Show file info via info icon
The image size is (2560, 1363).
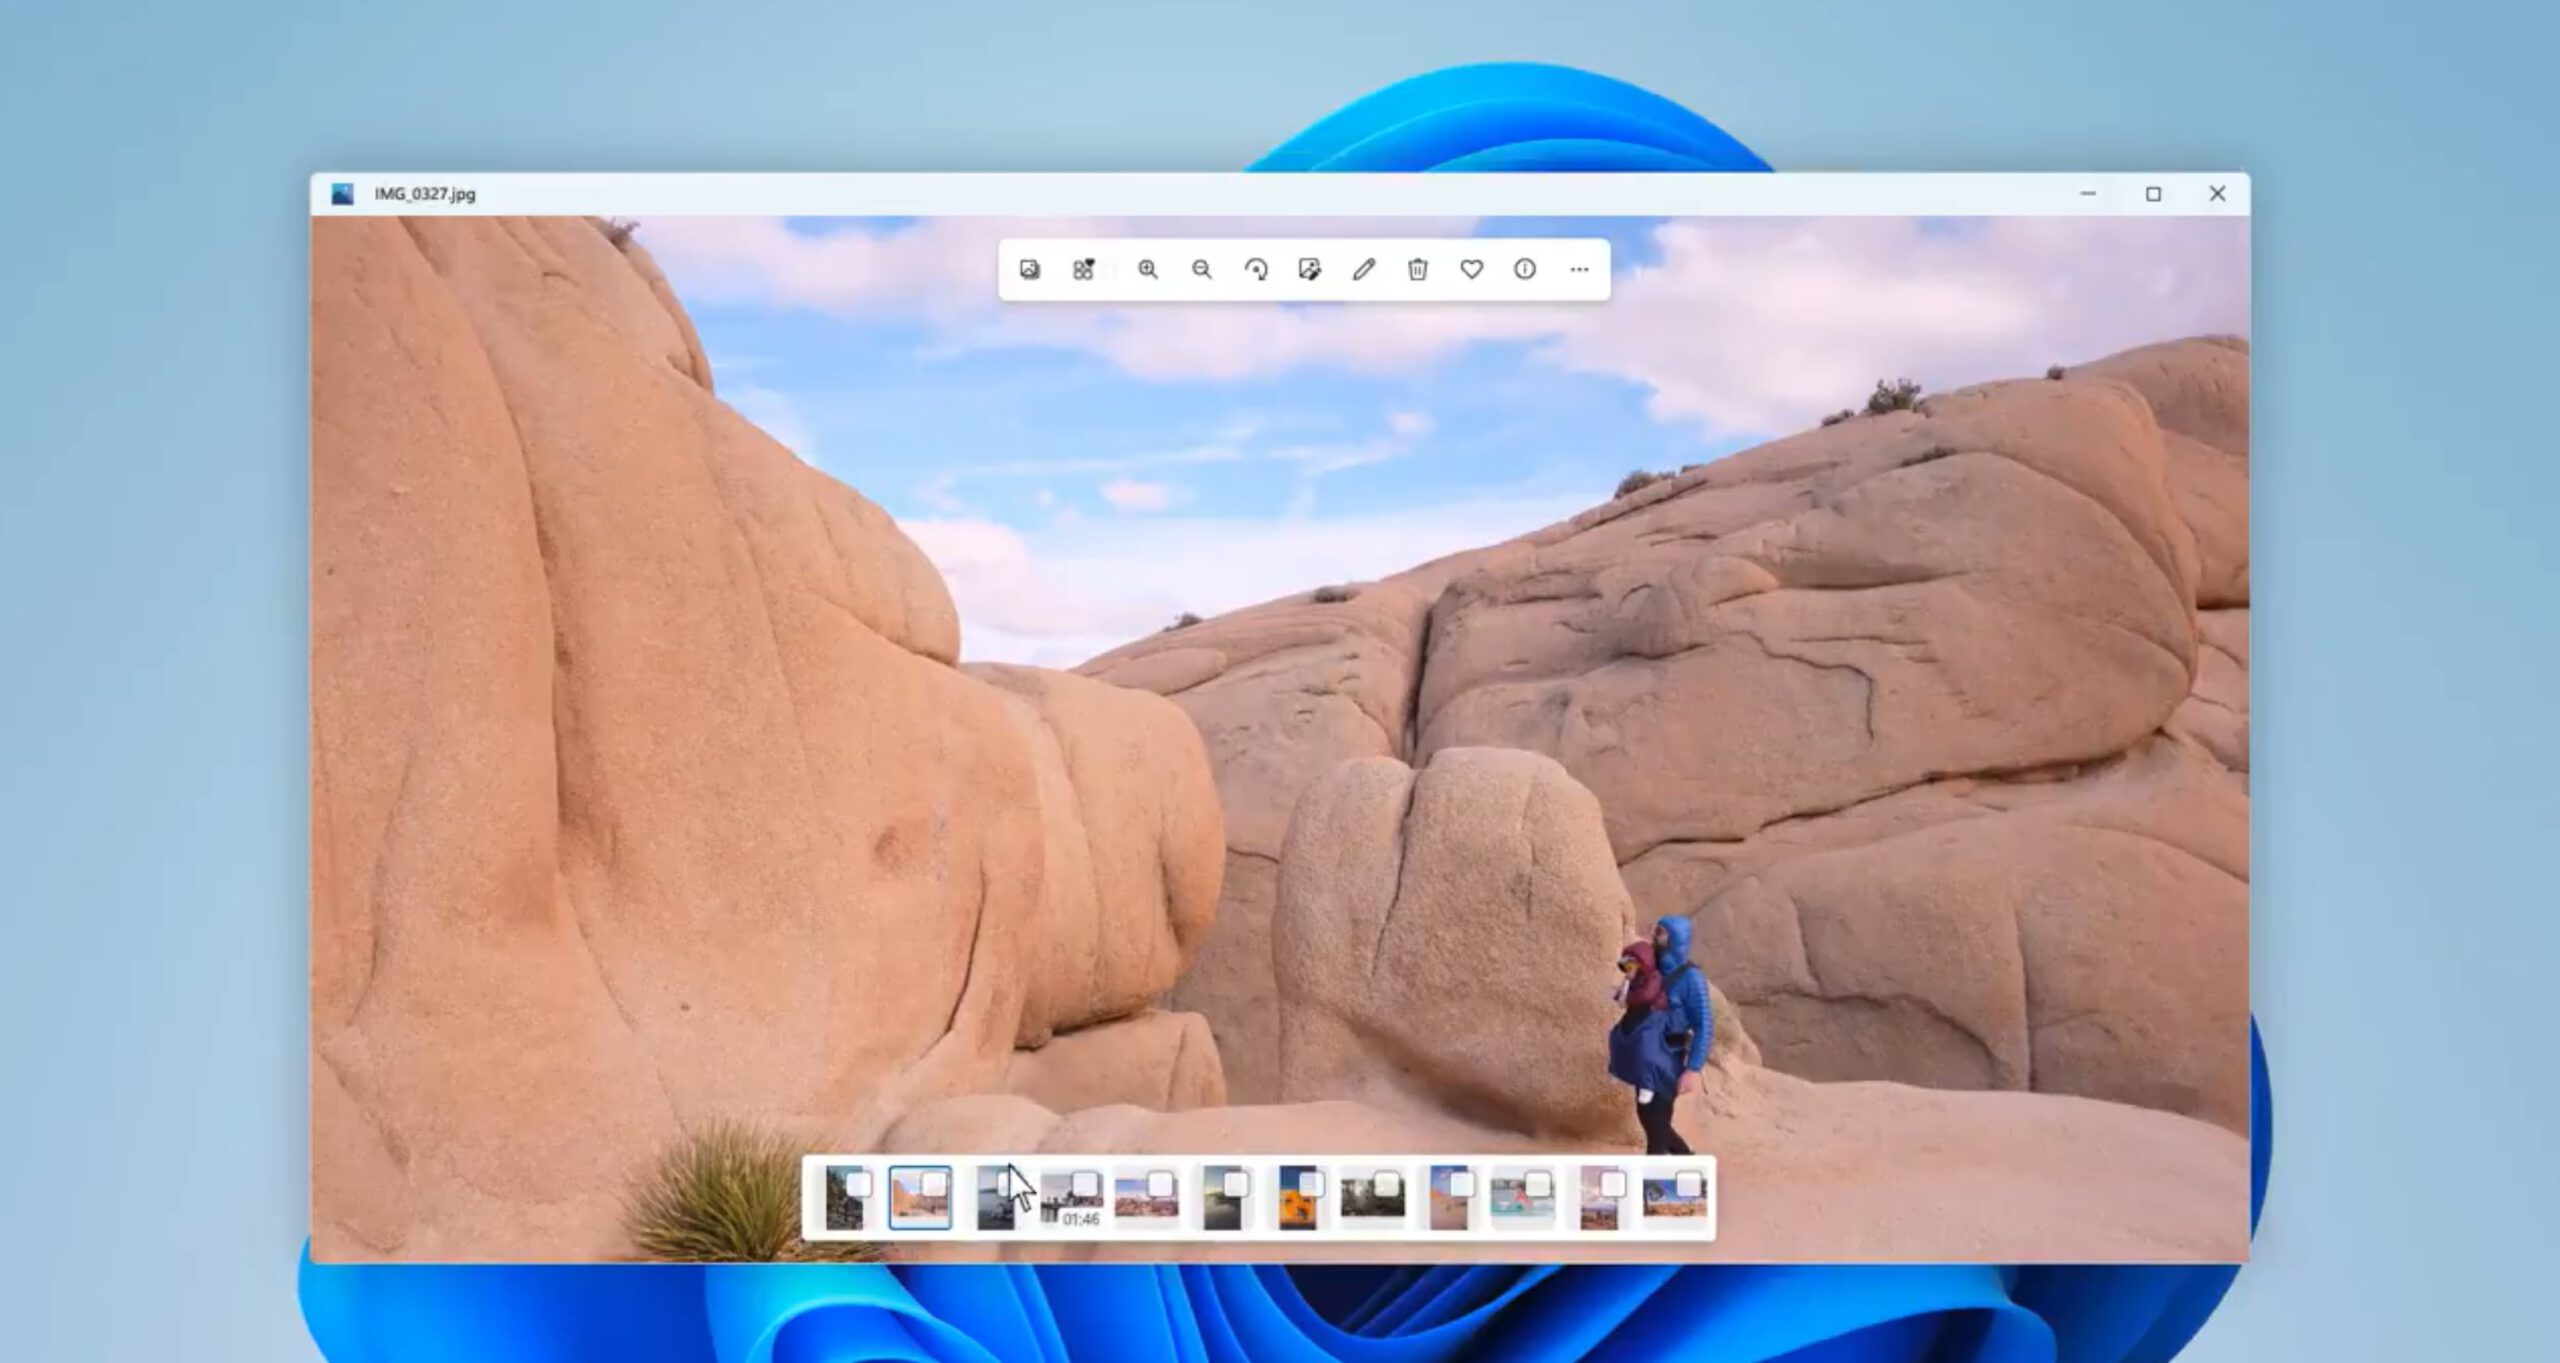click(x=1524, y=269)
